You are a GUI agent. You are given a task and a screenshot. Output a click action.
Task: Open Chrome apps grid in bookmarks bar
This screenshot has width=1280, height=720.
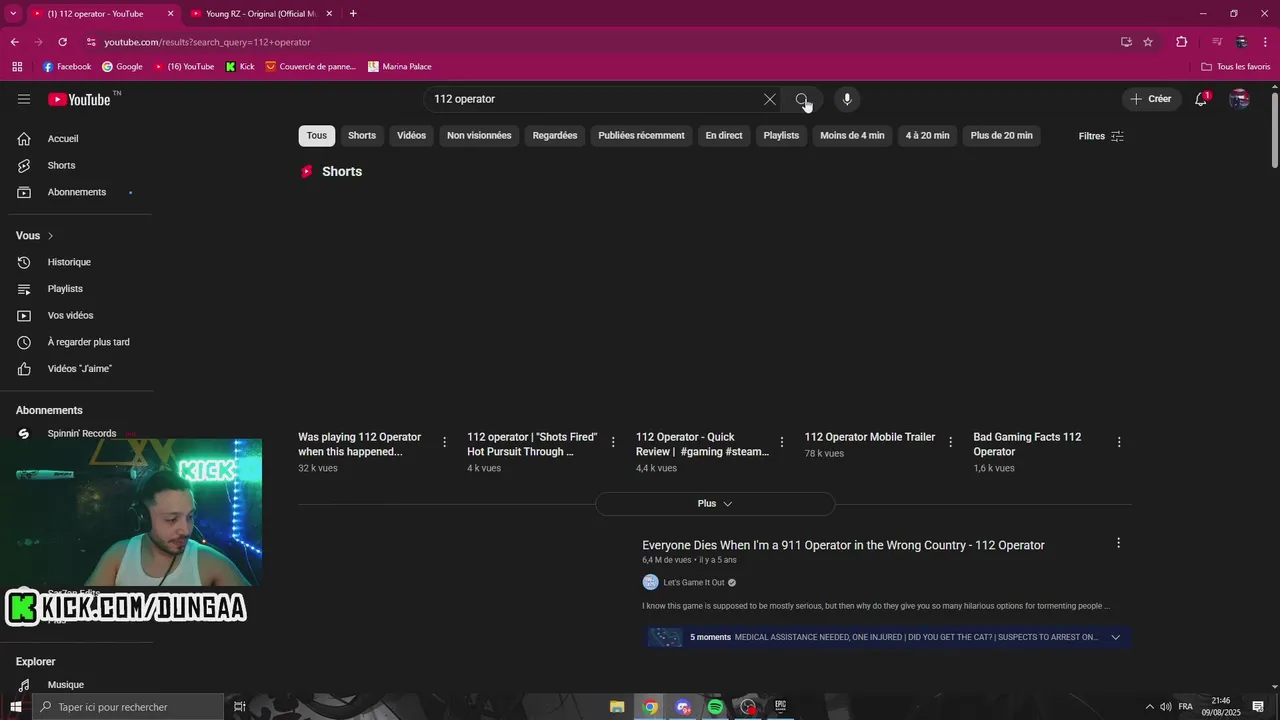click(17, 67)
